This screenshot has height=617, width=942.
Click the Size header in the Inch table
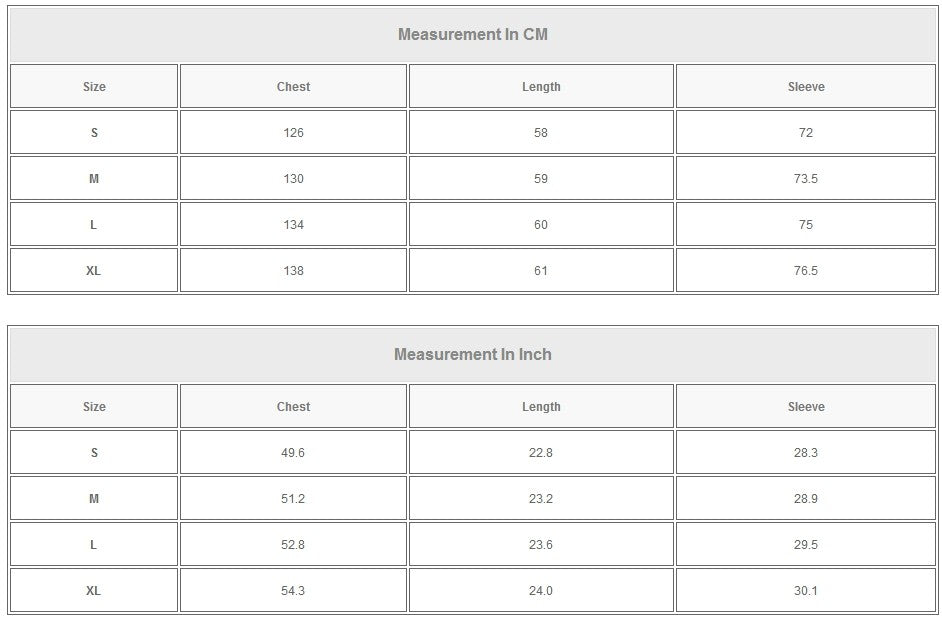click(x=94, y=407)
